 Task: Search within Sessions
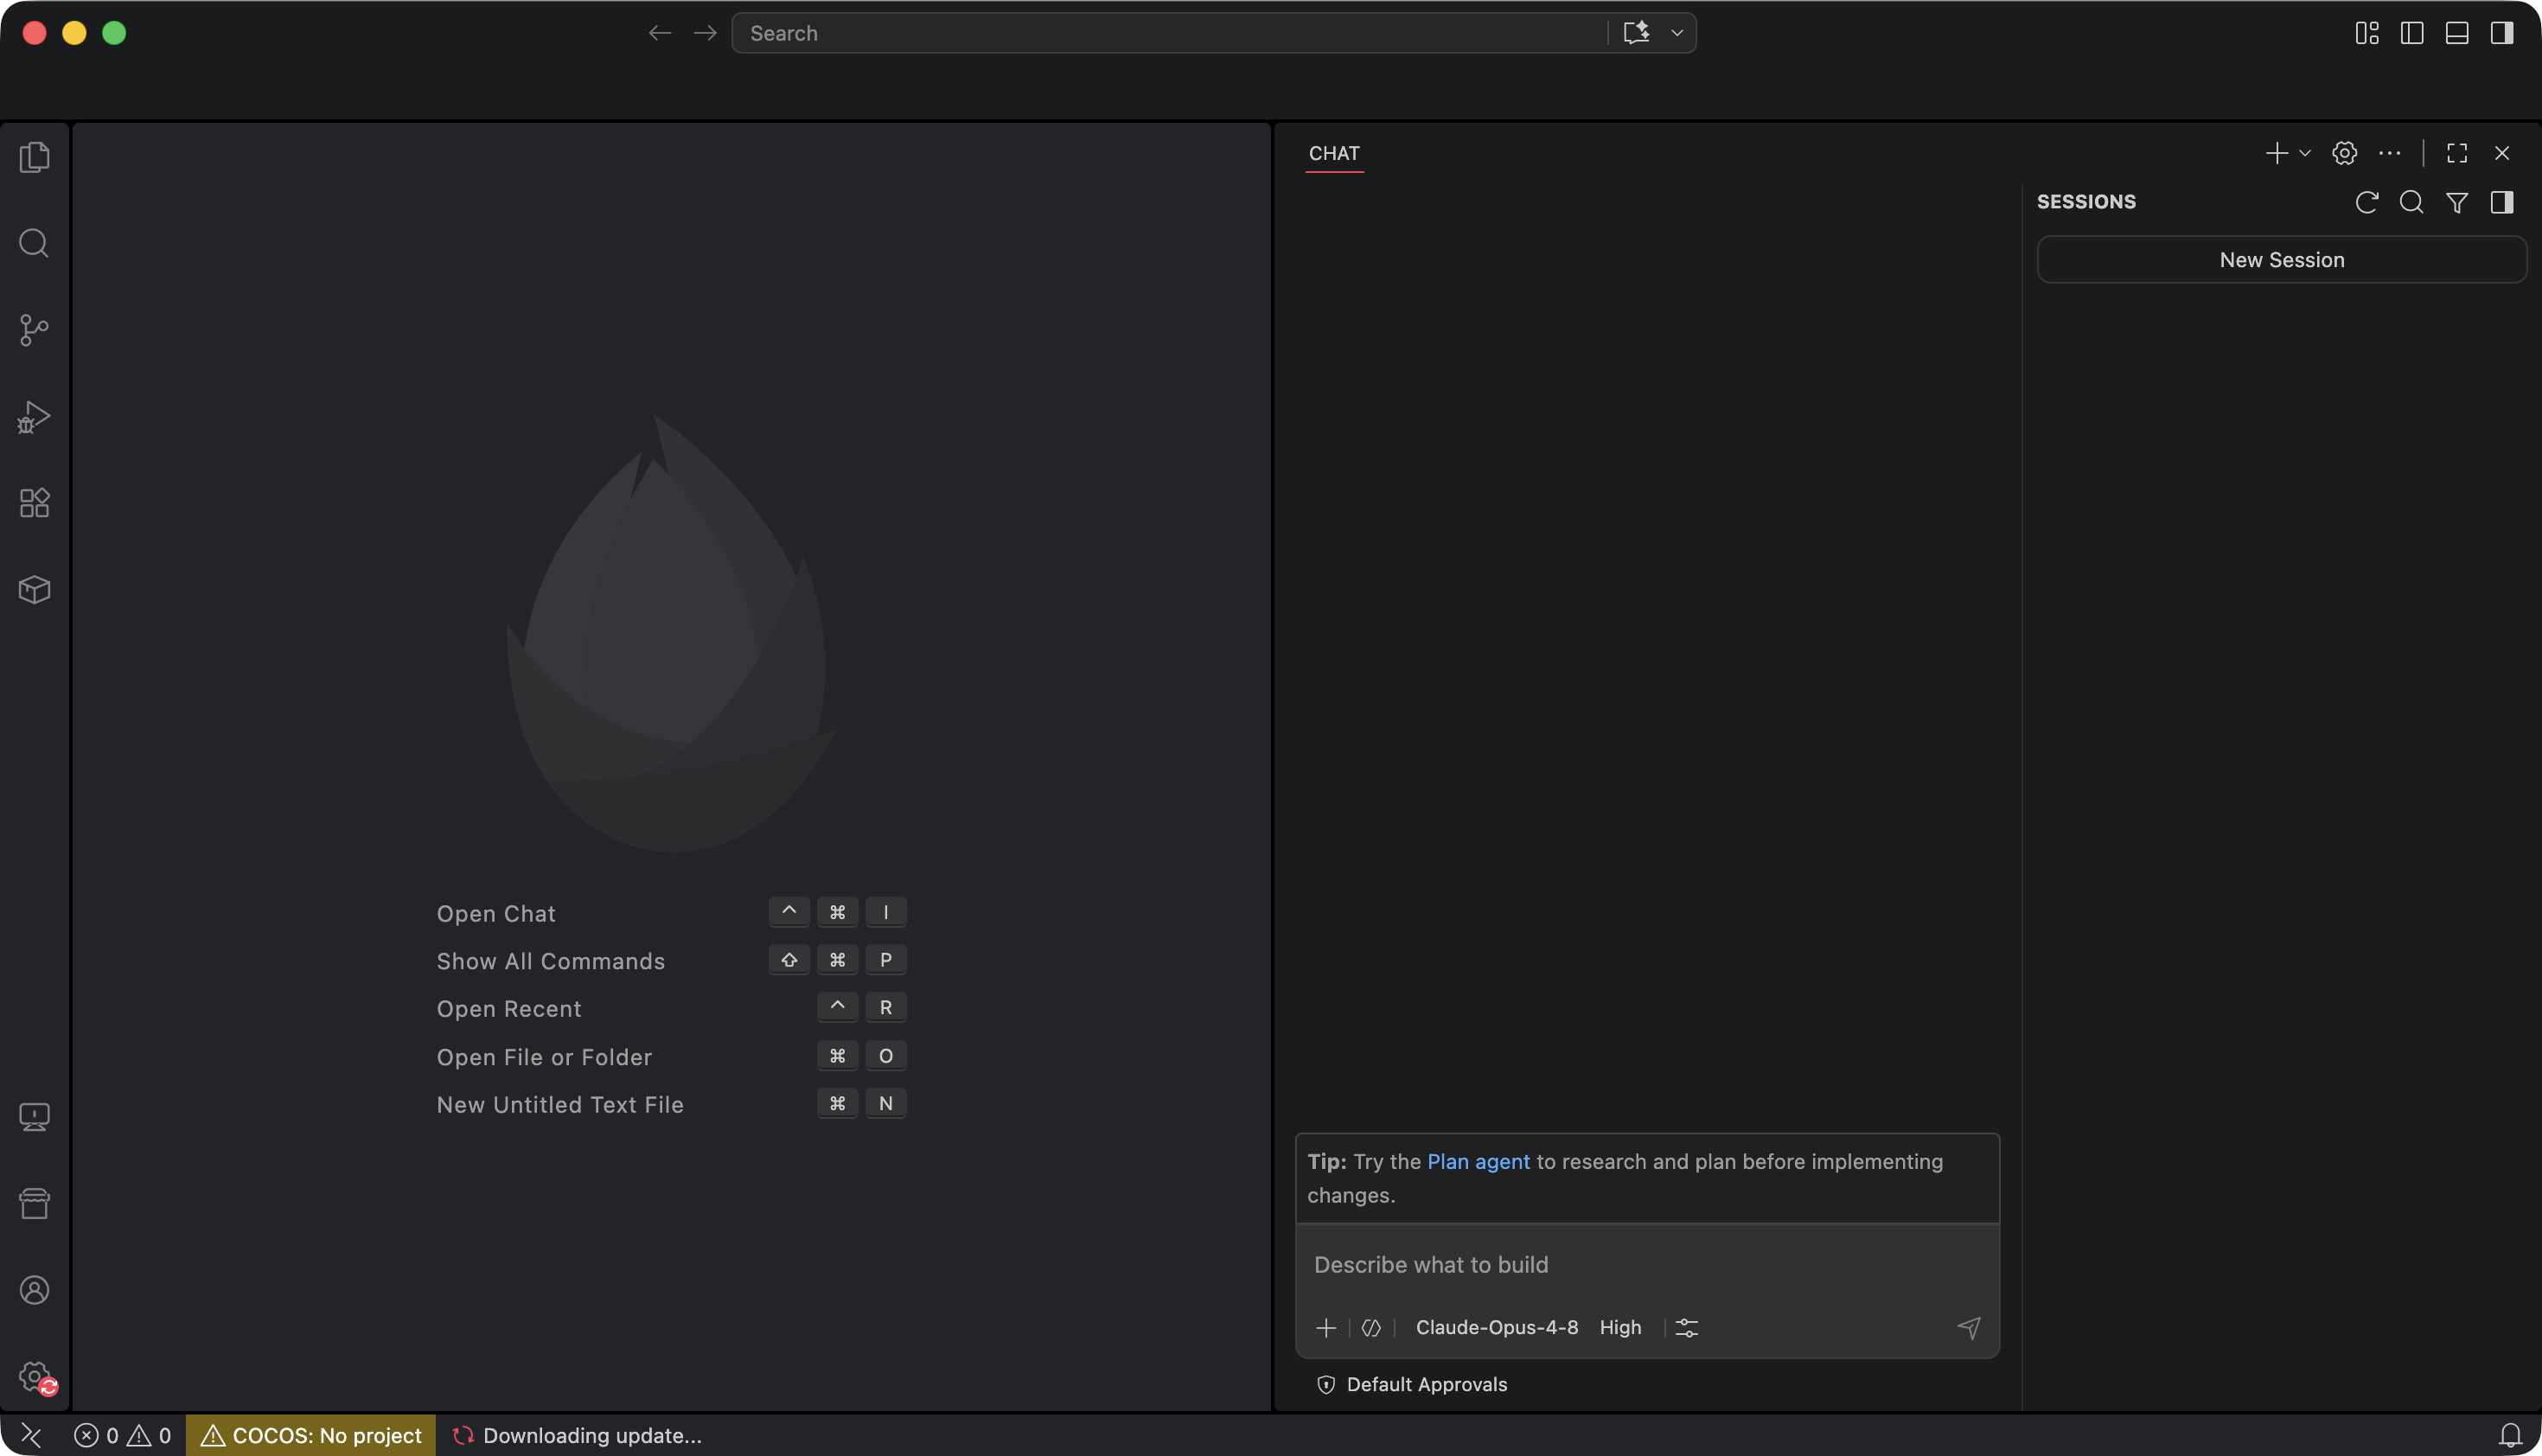coord(2411,202)
